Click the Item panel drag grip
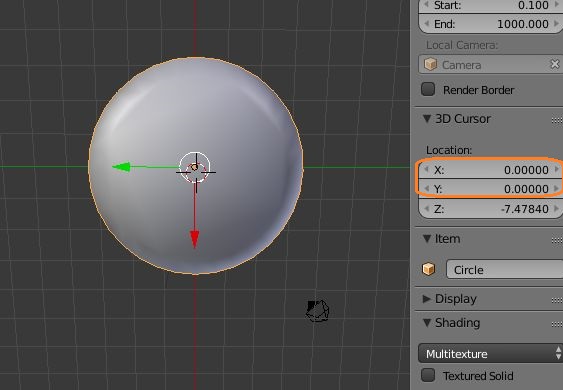The width and height of the screenshot is (563, 390). 557,240
